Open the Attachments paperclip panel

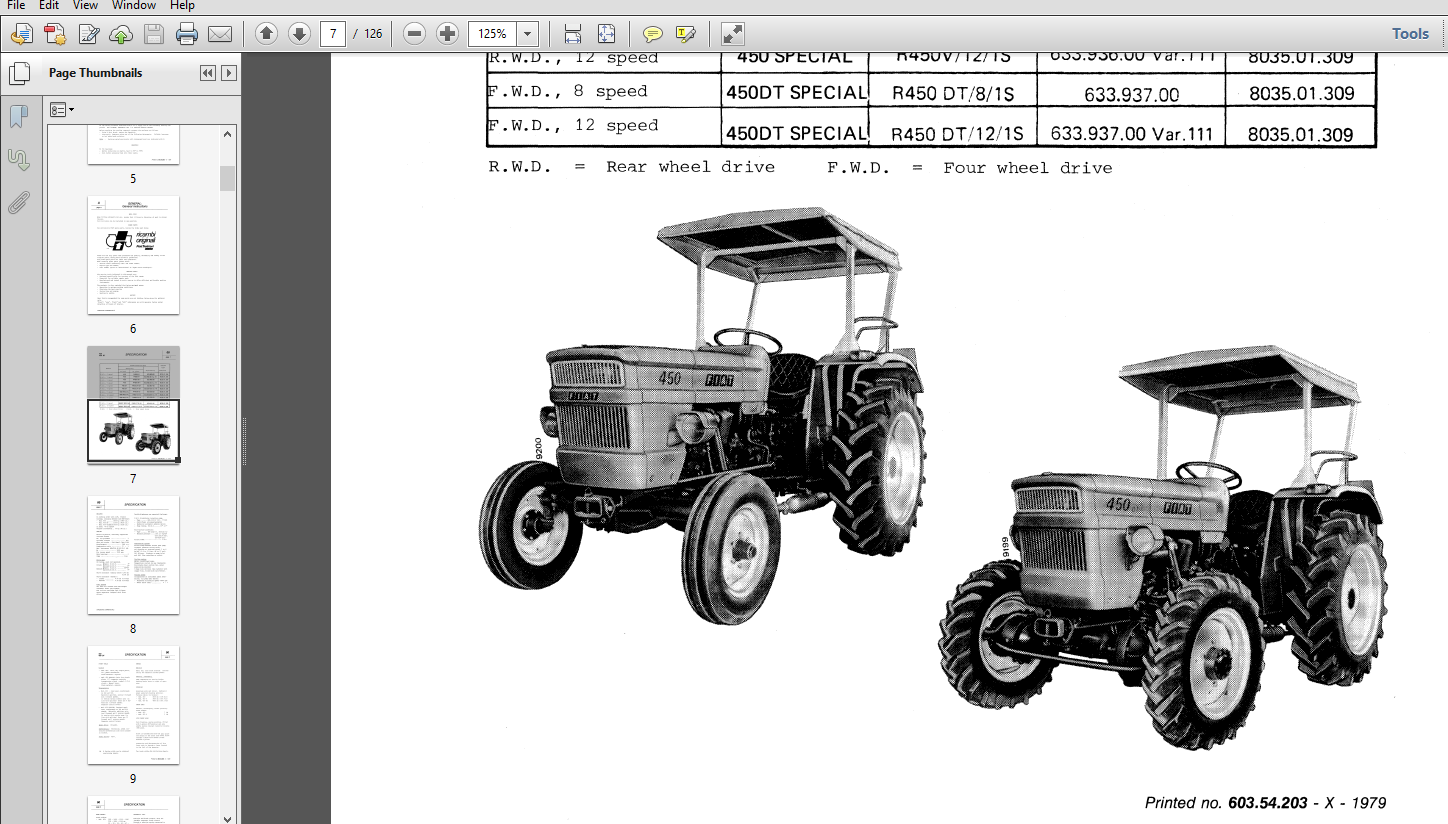pyautogui.click(x=18, y=203)
